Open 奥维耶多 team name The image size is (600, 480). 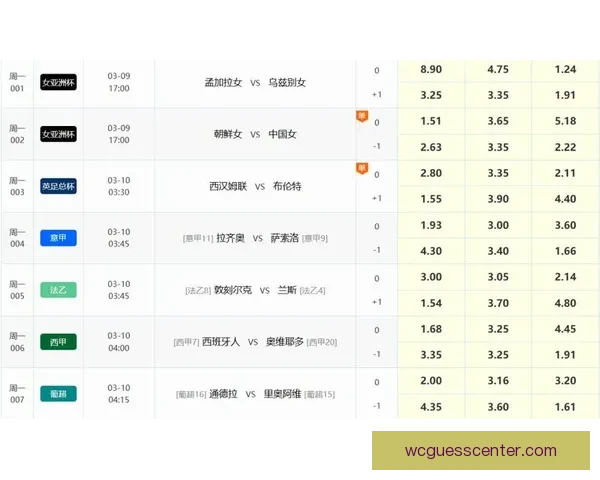pos(285,342)
